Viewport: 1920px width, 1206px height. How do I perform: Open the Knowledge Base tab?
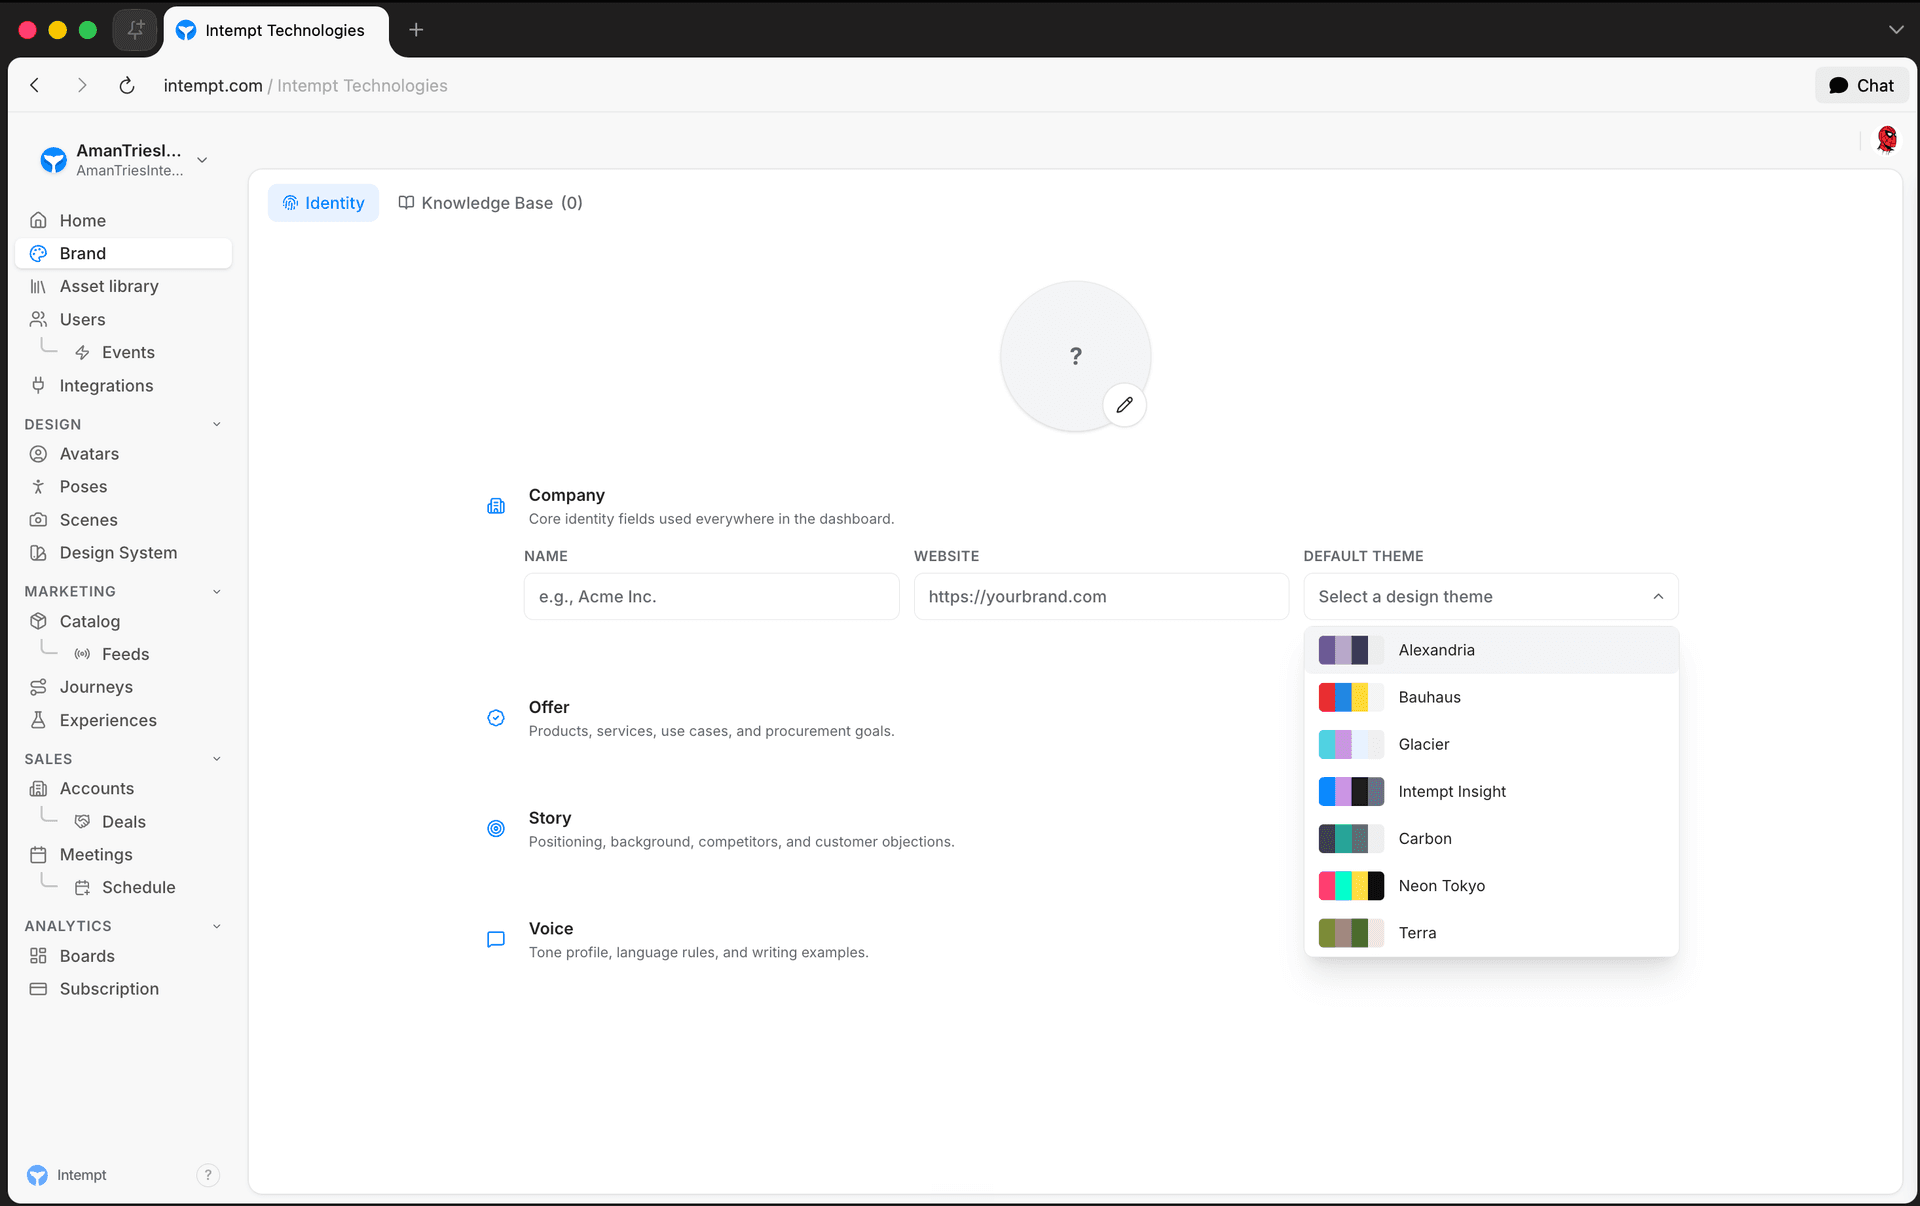(490, 203)
